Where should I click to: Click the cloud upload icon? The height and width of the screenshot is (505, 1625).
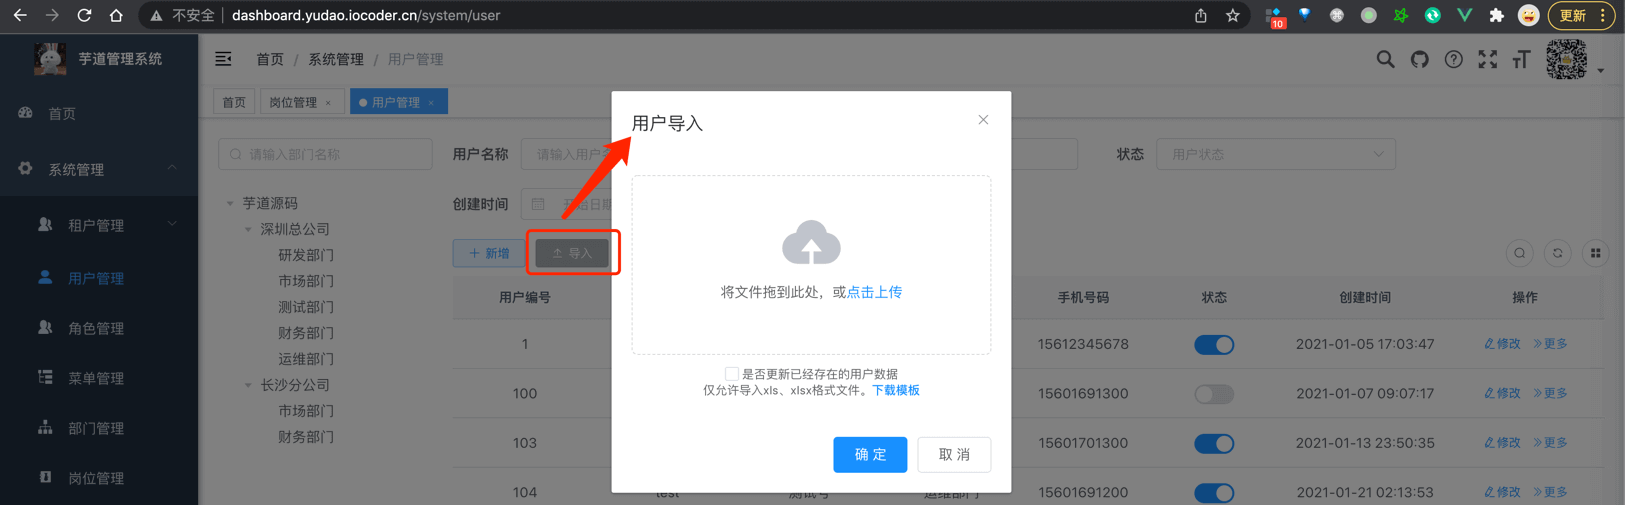810,243
